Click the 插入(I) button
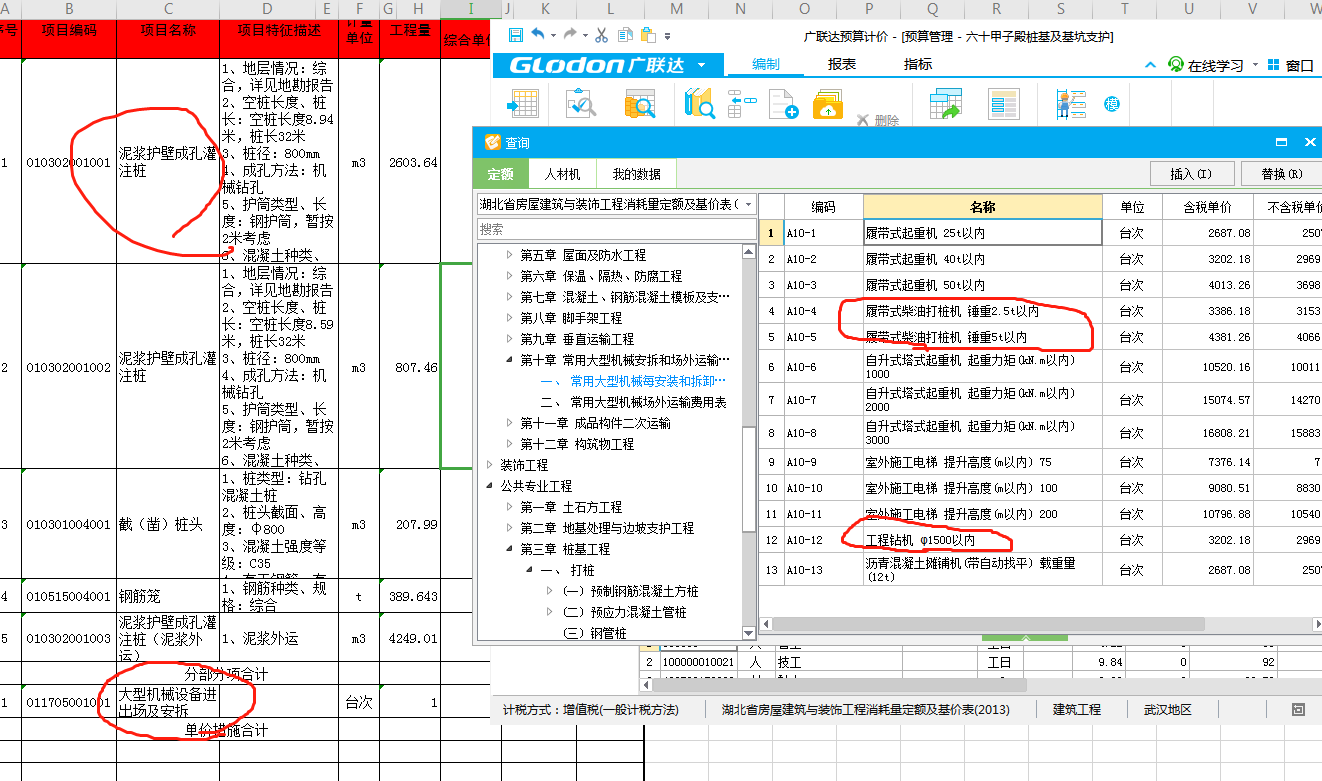 point(1190,174)
